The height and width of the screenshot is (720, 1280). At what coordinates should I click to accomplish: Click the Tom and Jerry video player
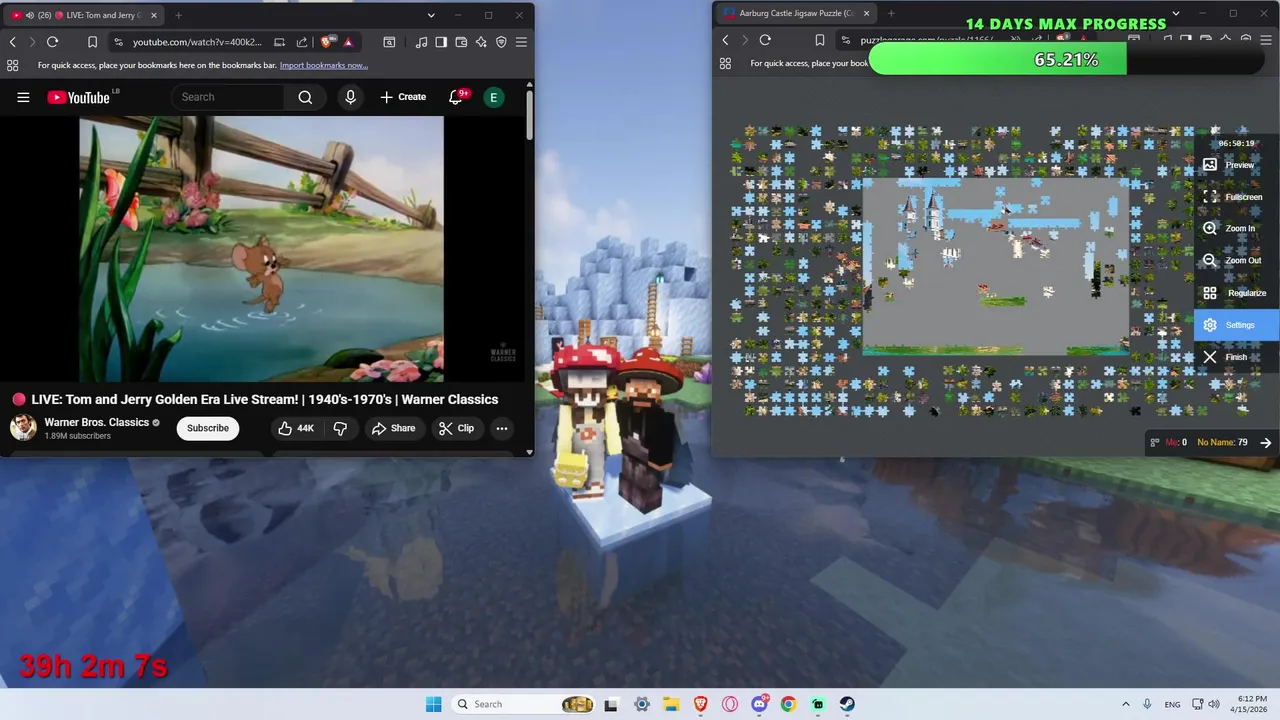click(x=262, y=249)
